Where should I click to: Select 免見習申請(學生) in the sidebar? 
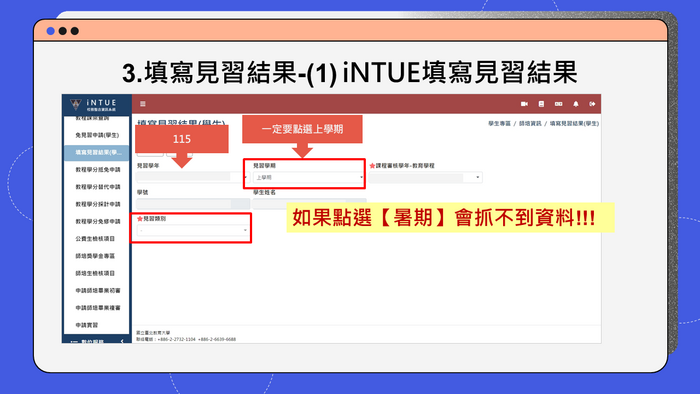point(97,135)
